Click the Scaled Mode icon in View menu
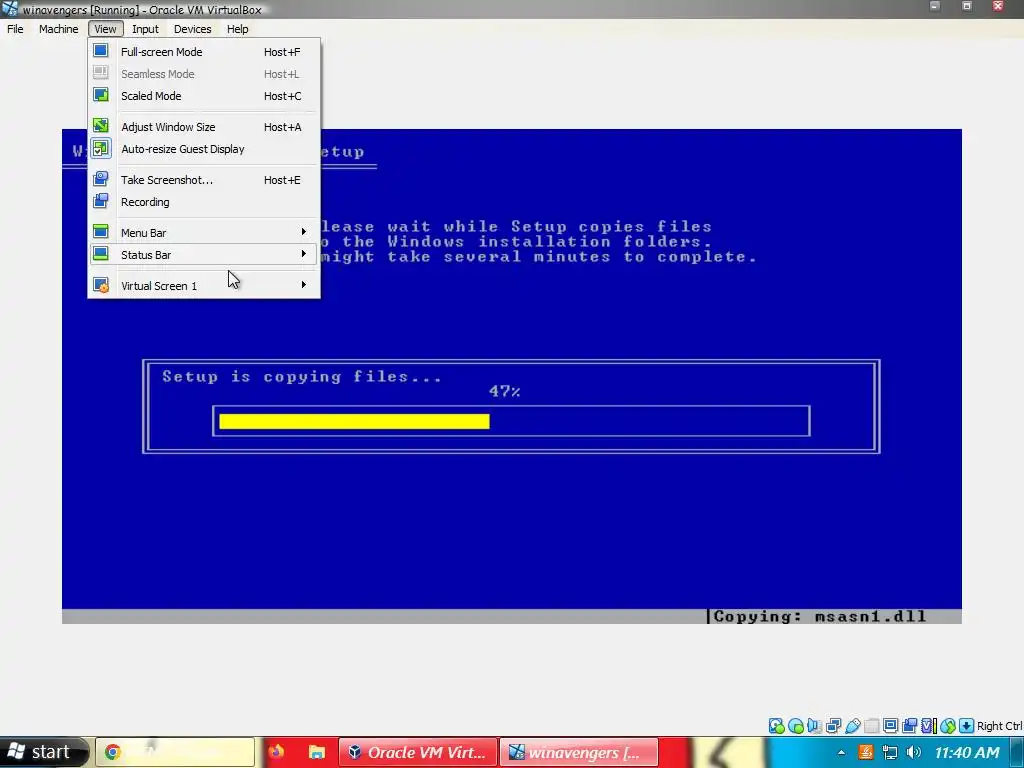The height and width of the screenshot is (768, 1024). pyautogui.click(x=101, y=95)
